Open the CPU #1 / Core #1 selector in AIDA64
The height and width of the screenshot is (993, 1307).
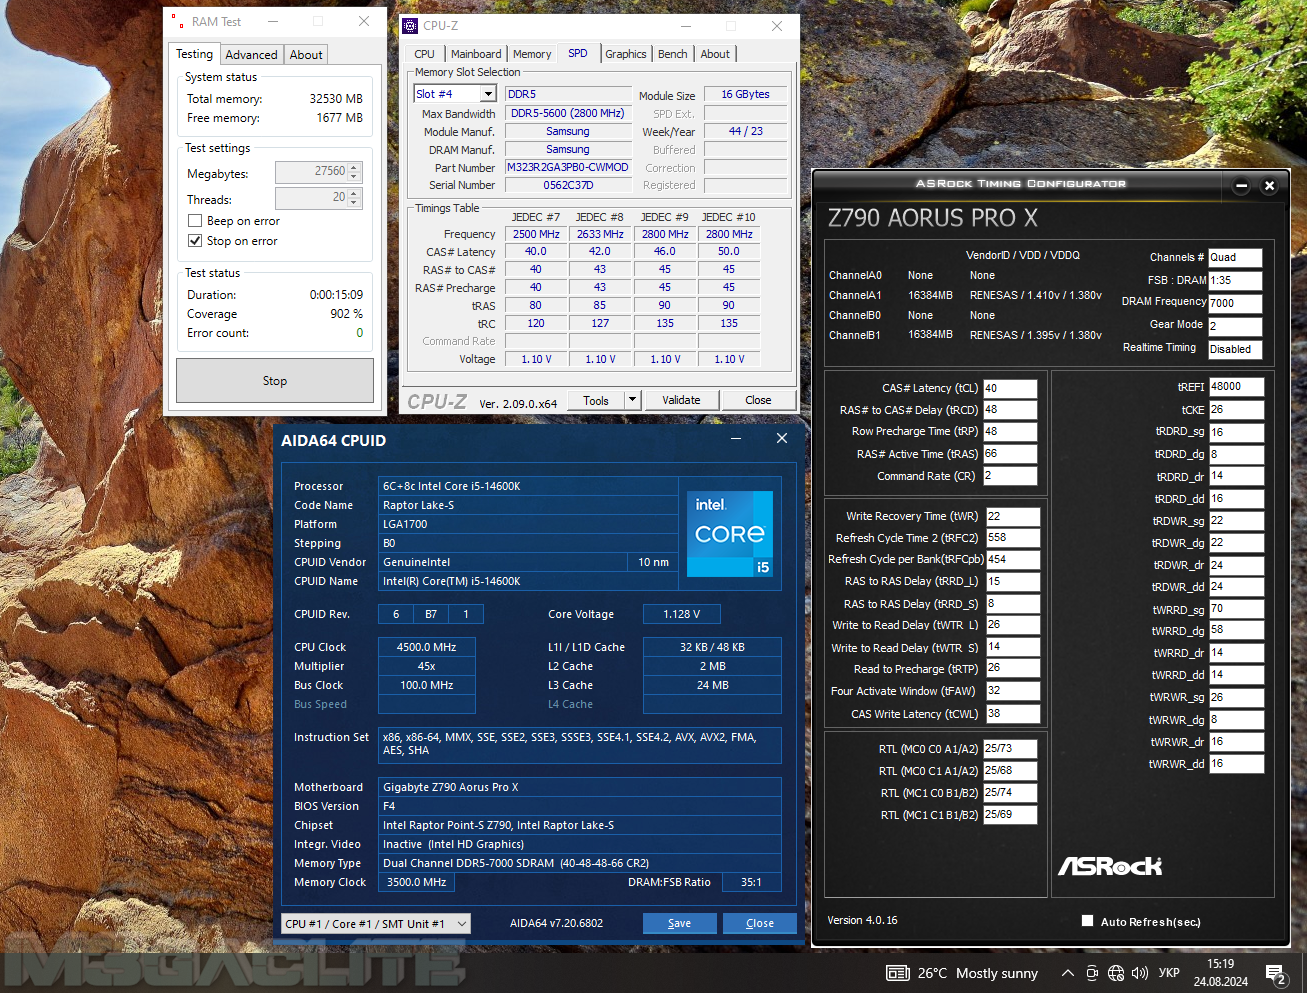pos(376,924)
